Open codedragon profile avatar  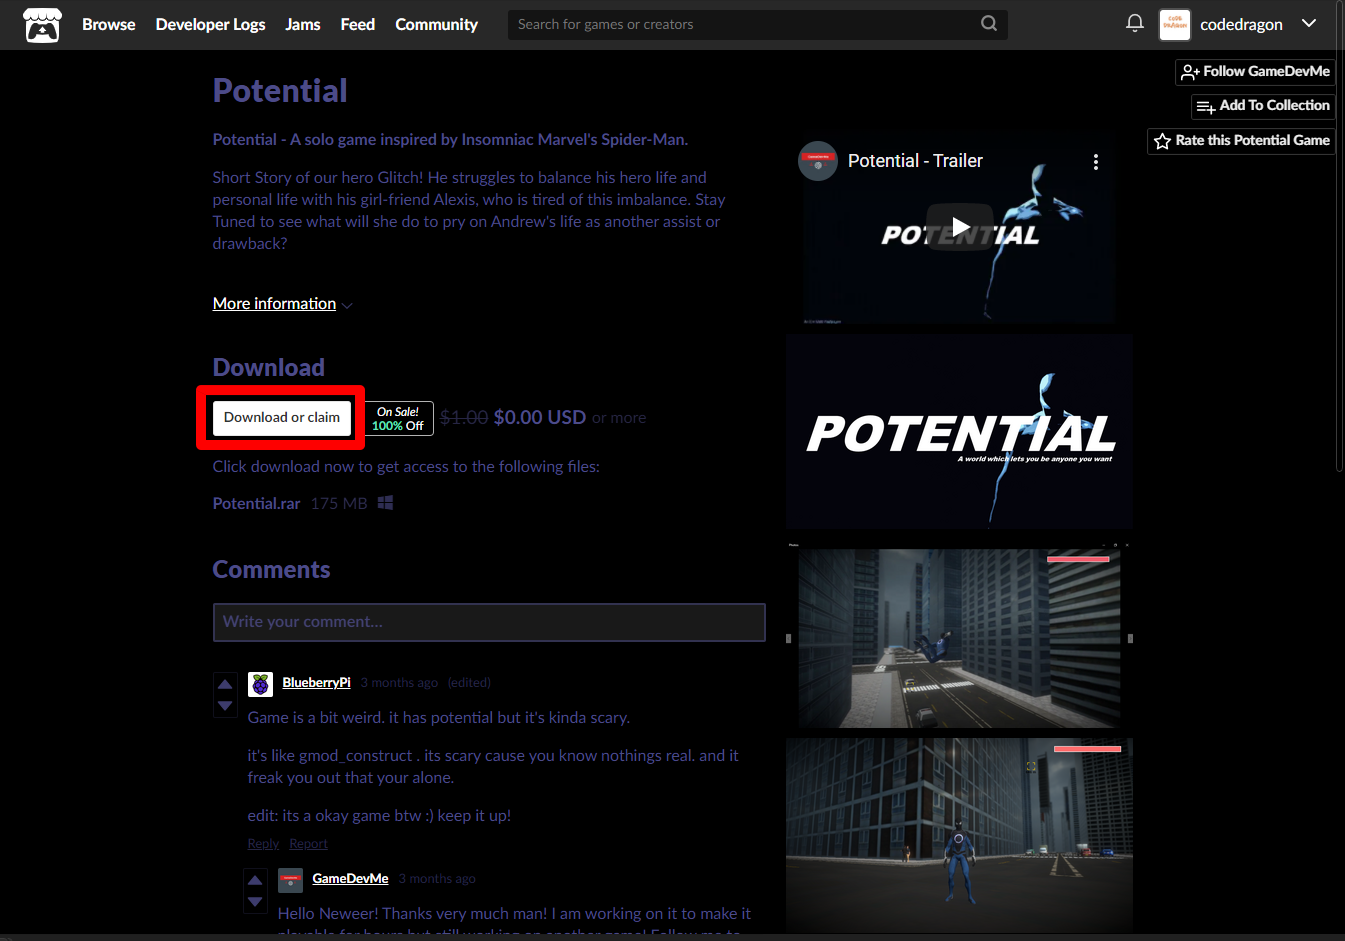click(1174, 24)
